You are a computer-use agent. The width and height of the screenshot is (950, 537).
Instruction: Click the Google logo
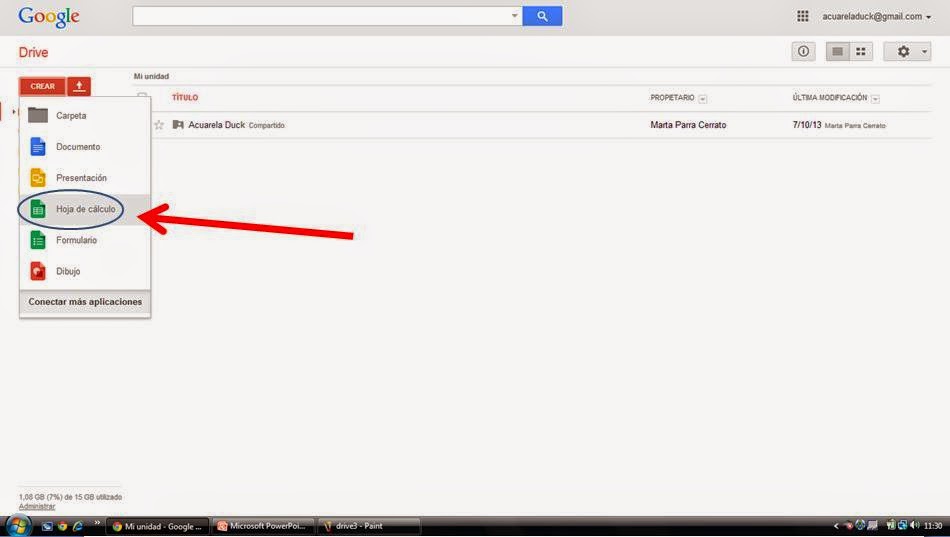pos(49,17)
